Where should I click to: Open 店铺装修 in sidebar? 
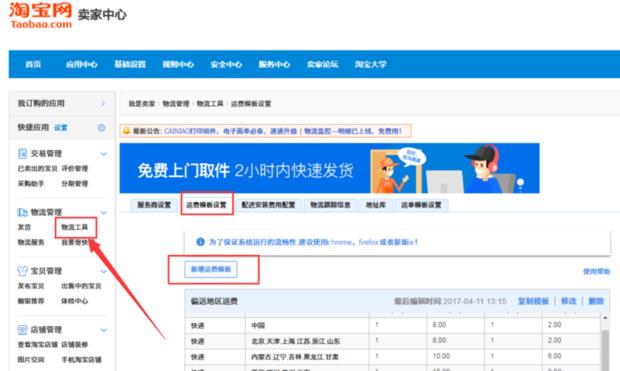[75, 344]
